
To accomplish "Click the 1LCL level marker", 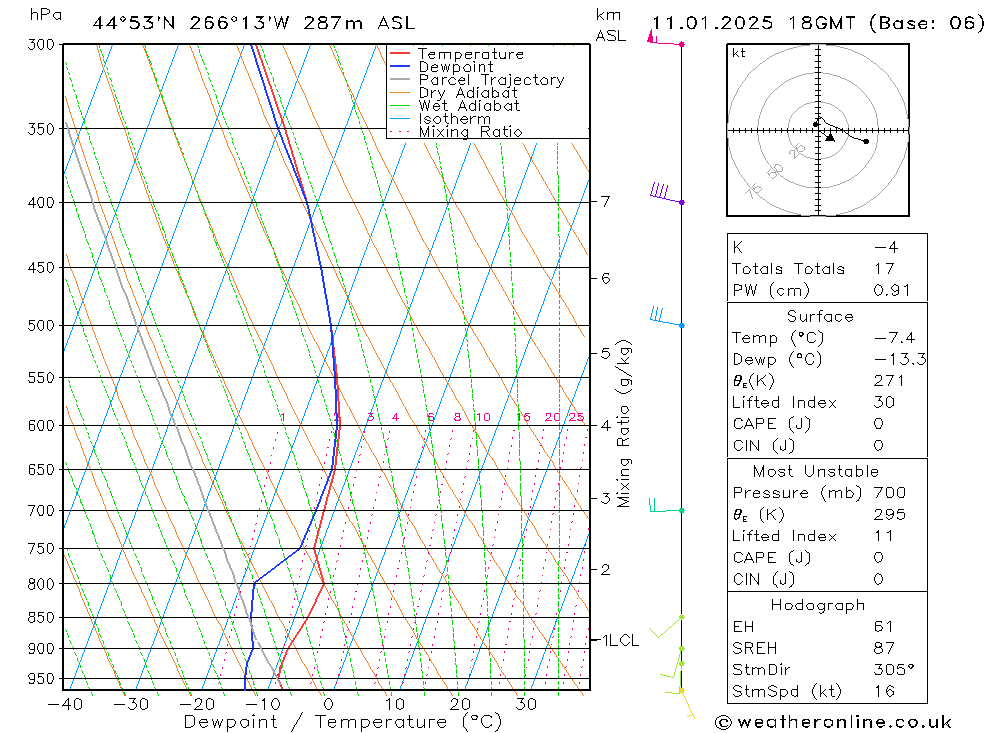I will click(621, 640).
